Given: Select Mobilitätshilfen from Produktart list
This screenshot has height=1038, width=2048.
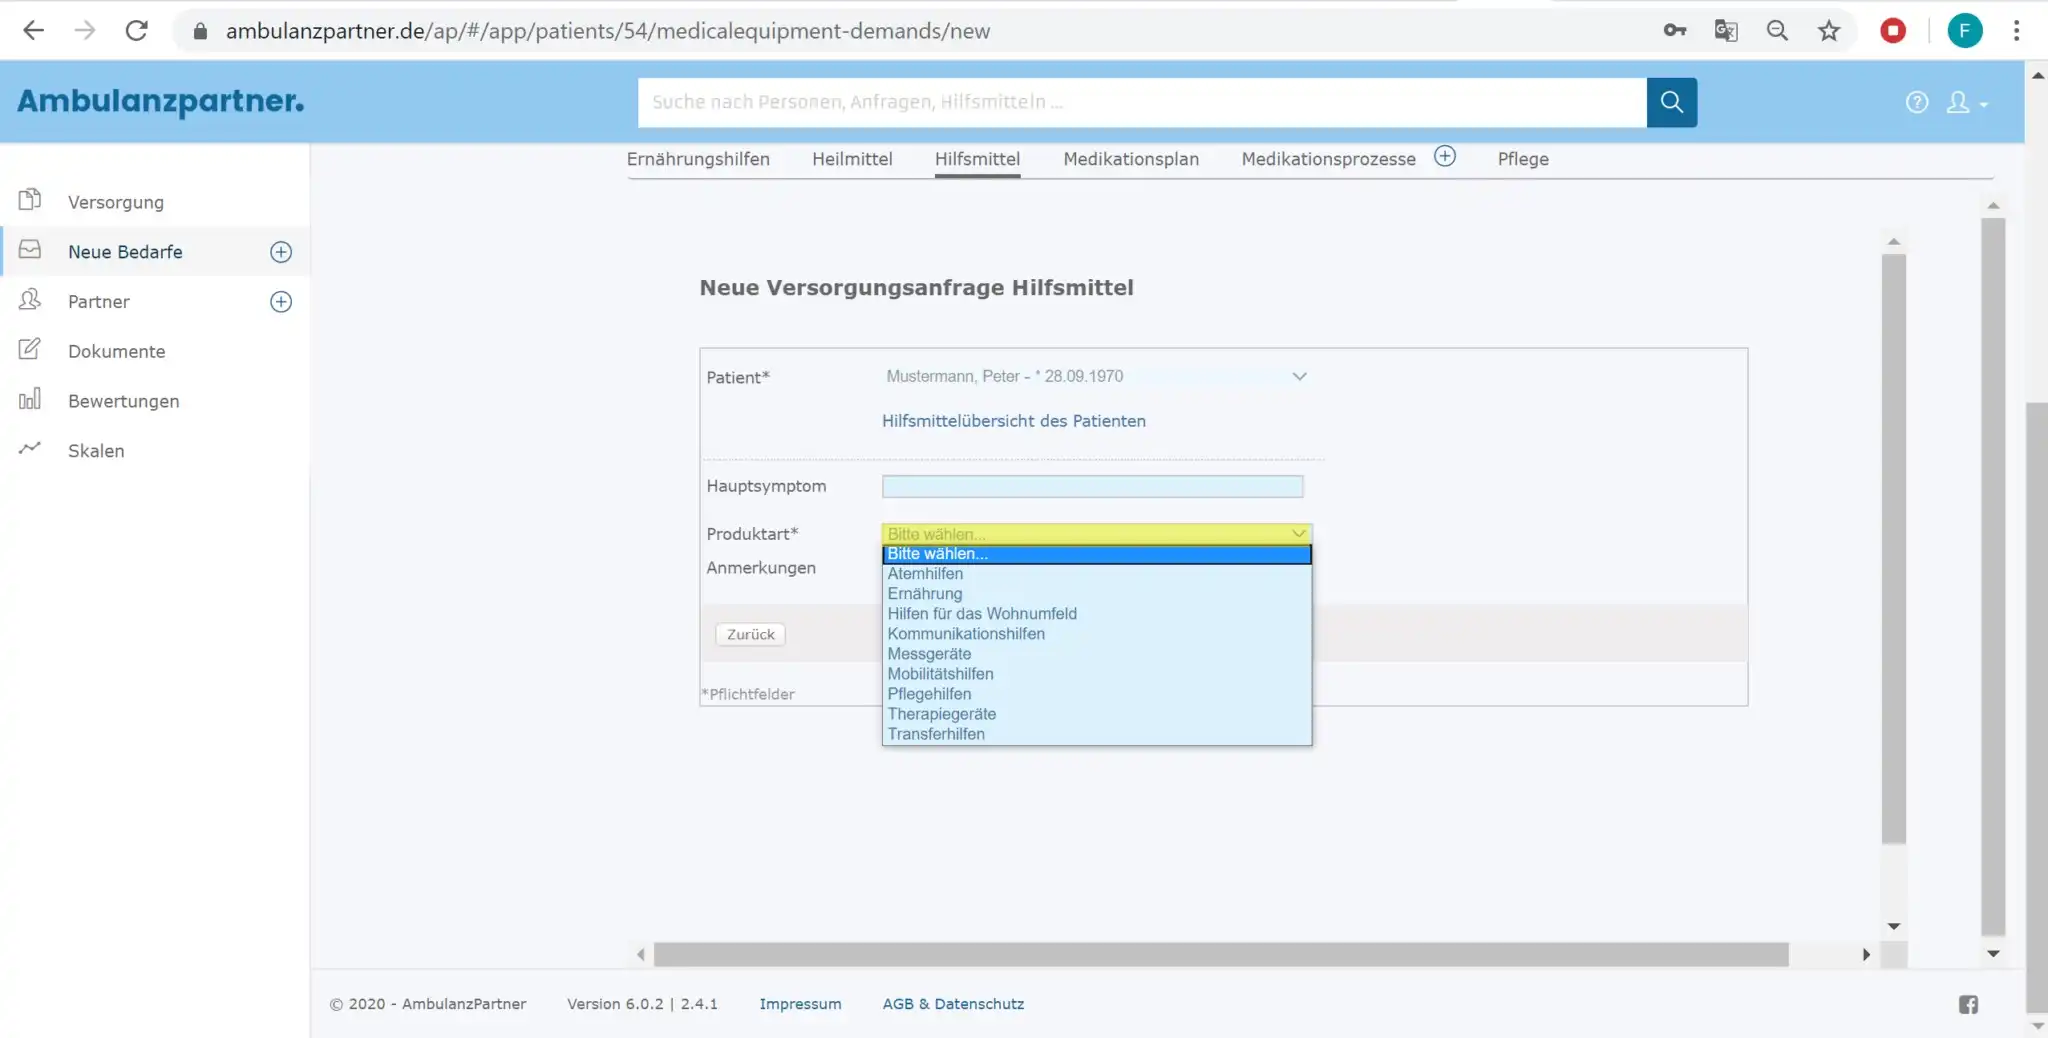Looking at the screenshot, I should 1097,674.
